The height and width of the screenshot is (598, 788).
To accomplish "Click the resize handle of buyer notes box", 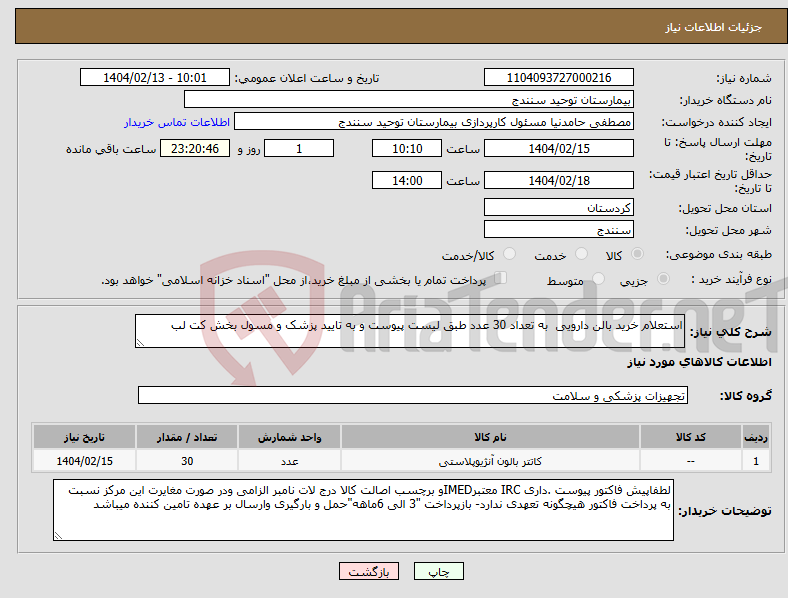I will 58,536.
